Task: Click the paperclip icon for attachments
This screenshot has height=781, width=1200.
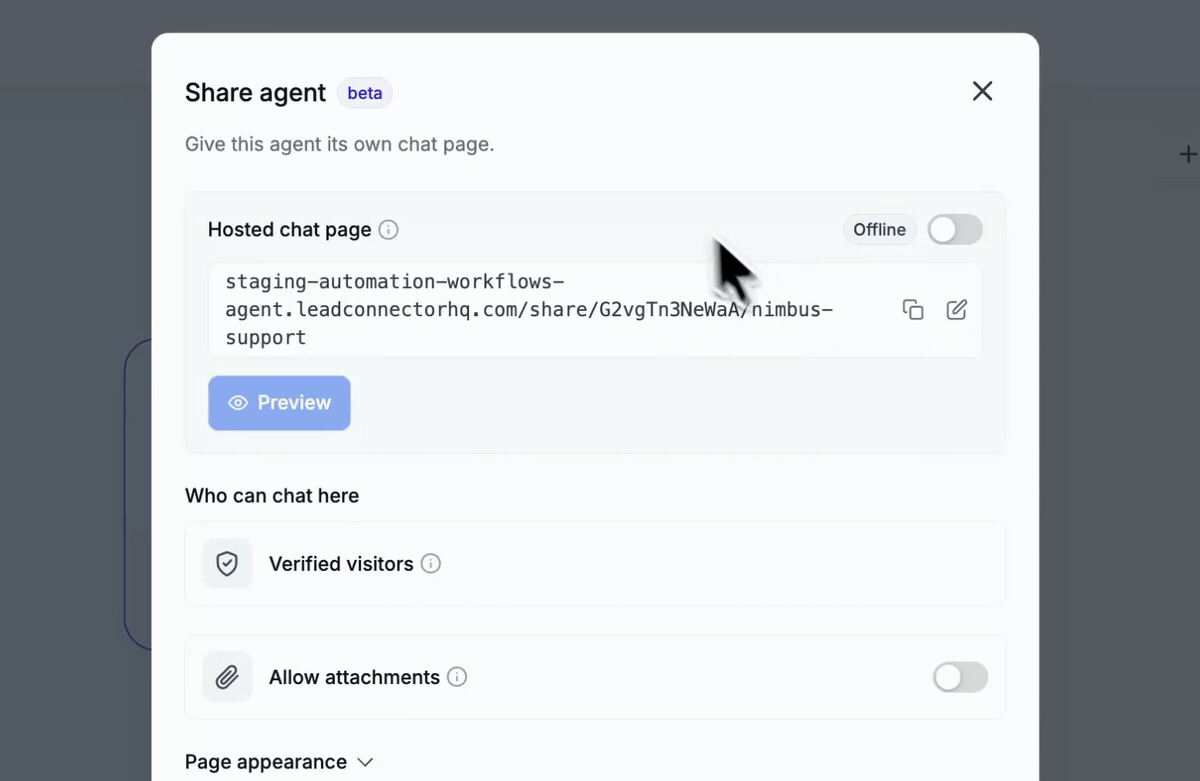Action: pos(227,677)
